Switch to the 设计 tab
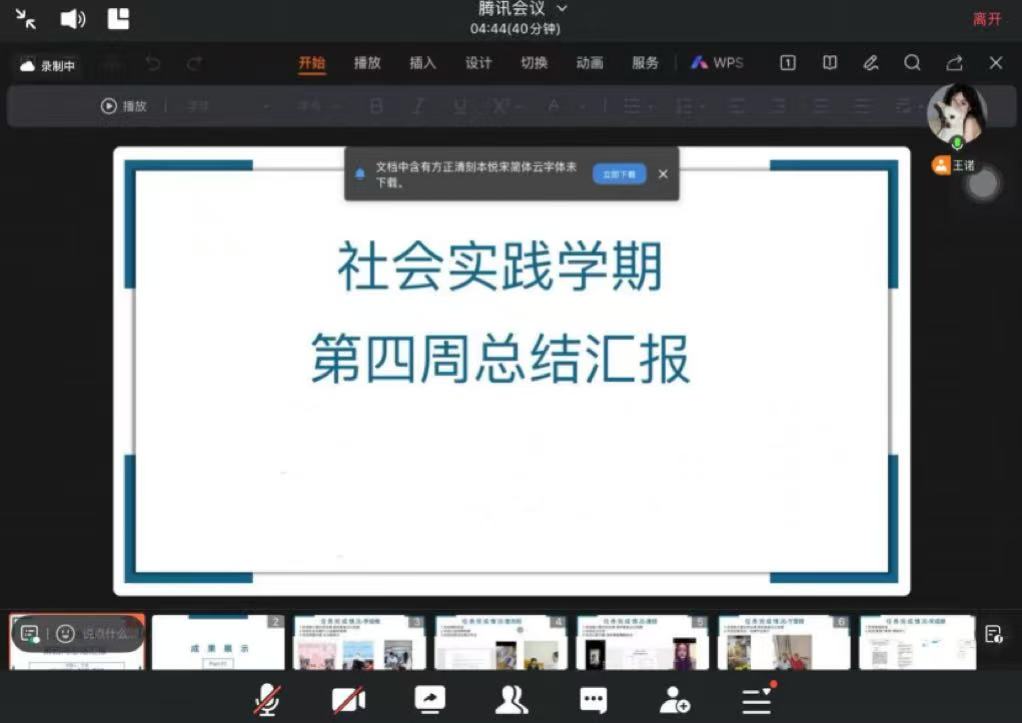Image resolution: width=1022 pixels, height=723 pixels. [x=478, y=63]
